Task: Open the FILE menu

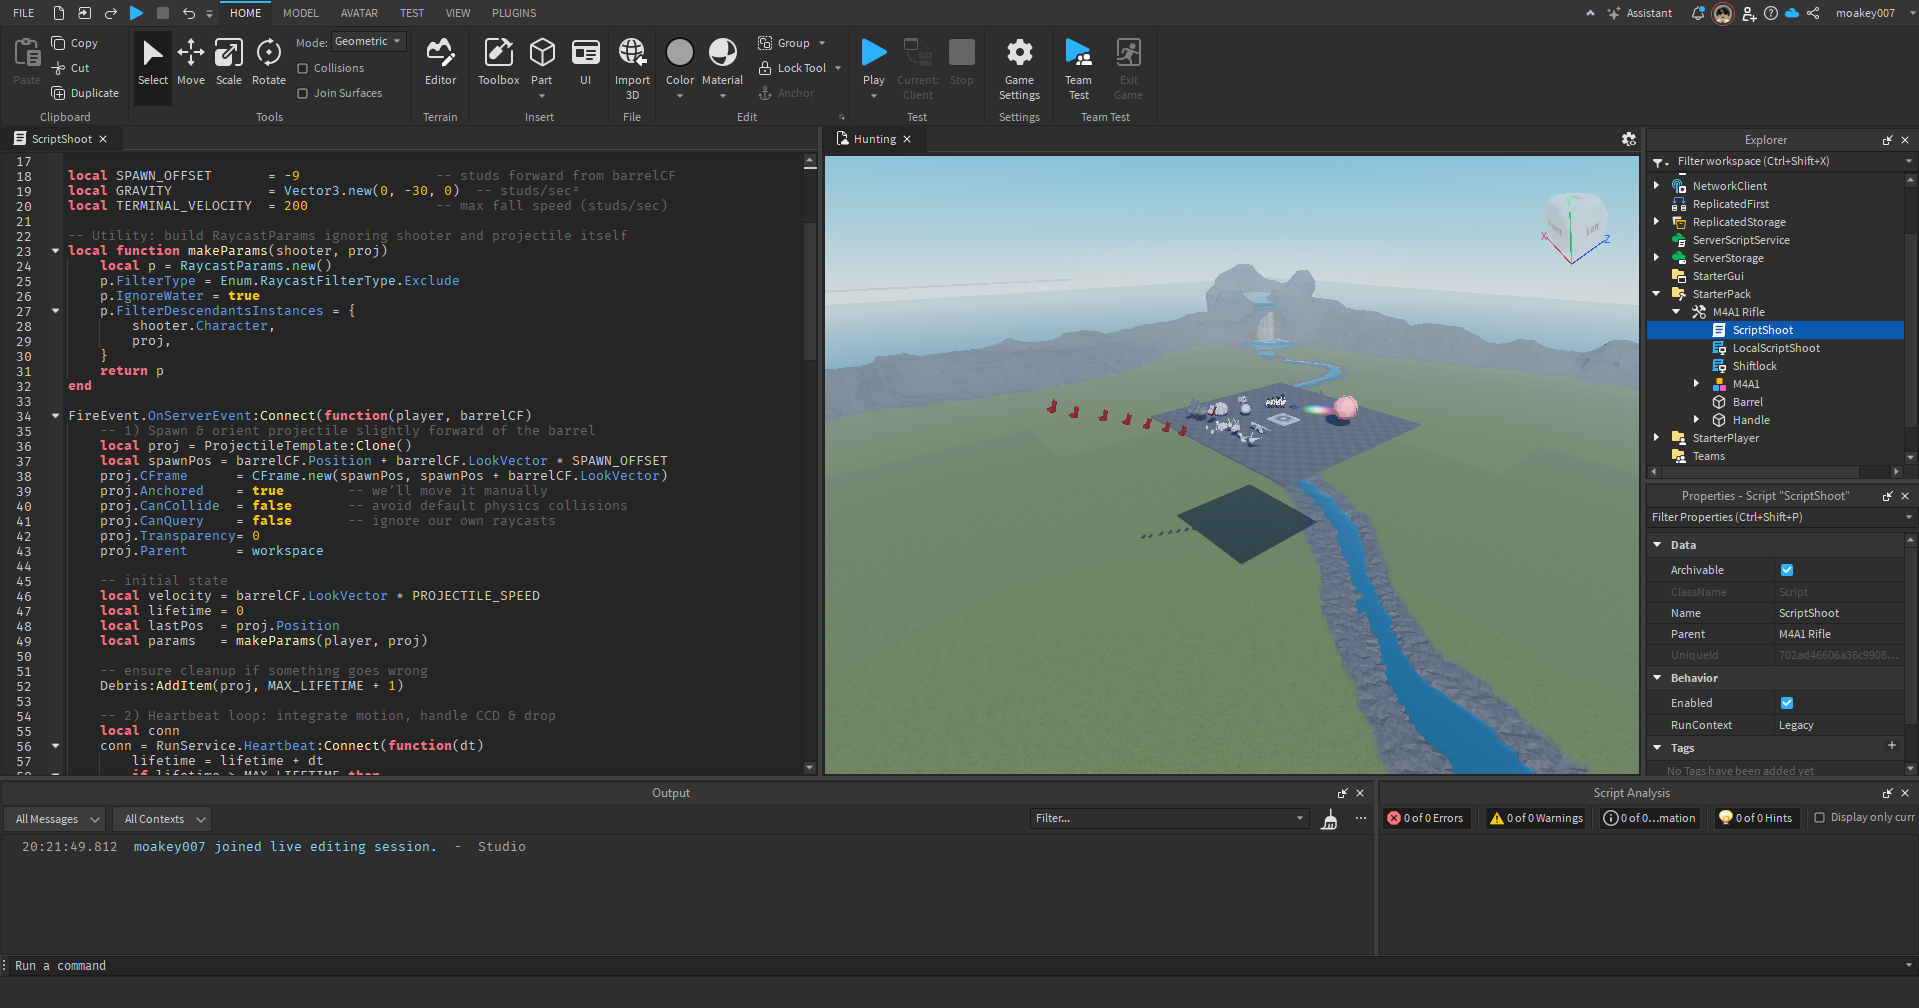Action: 24,13
